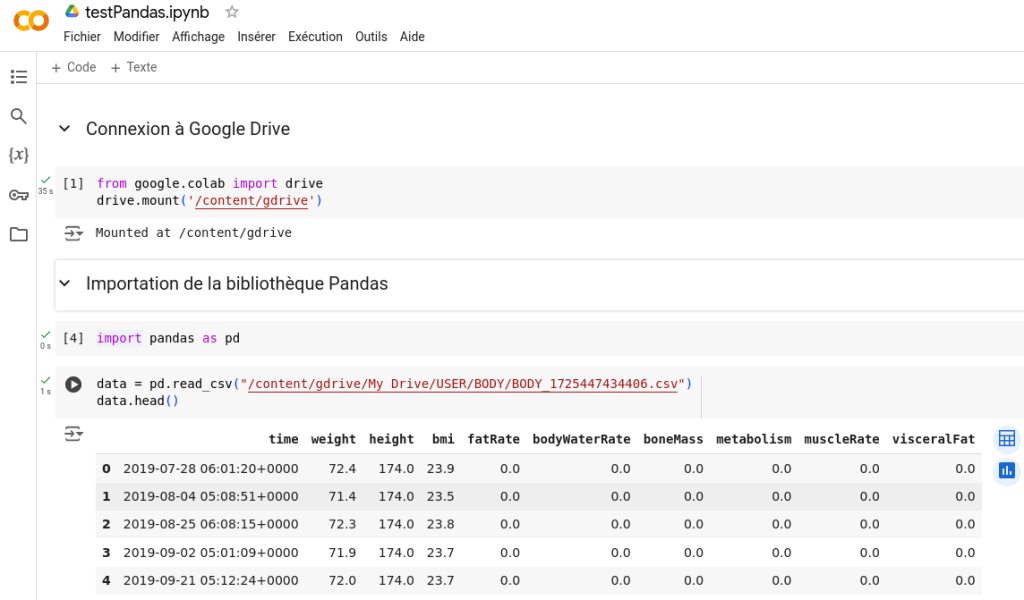Toggle output options for Mounted message
The width and height of the screenshot is (1024, 600).
point(73,233)
